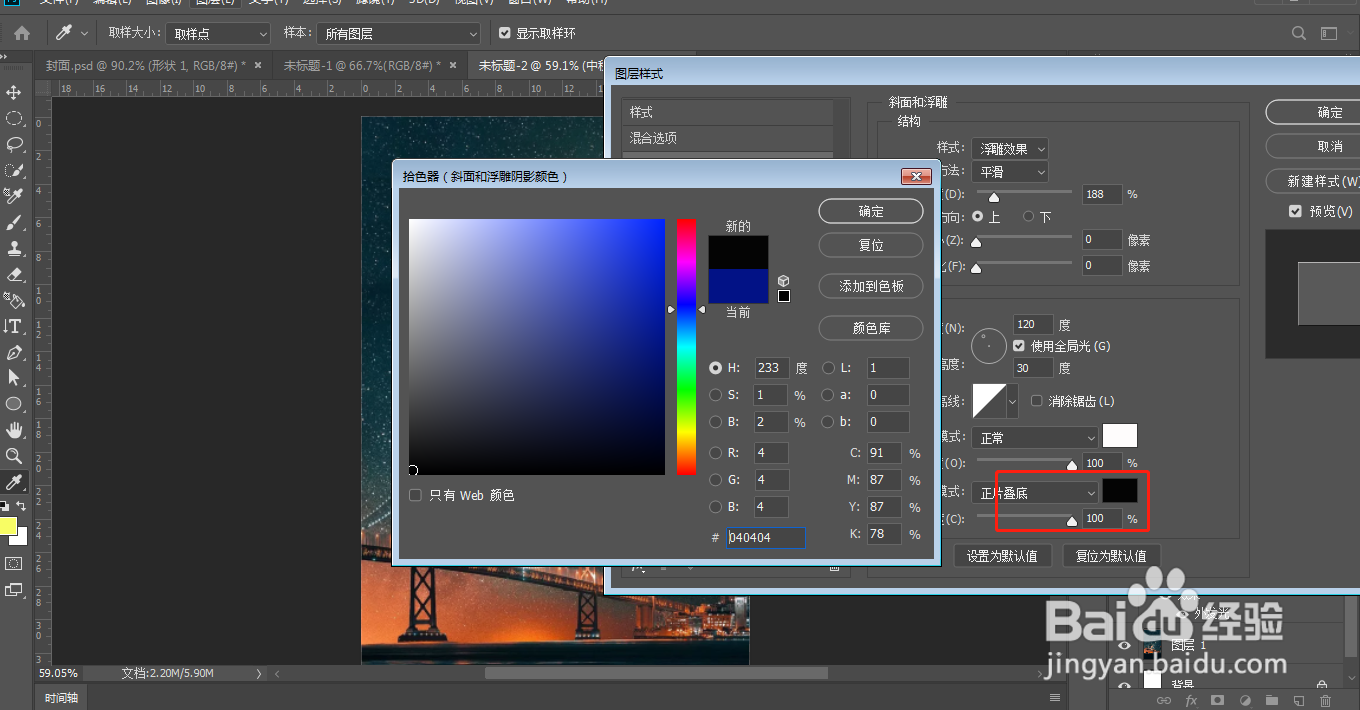
Task: Click the search icon in options bar
Action: pyautogui.click(x=1299, y=33)
